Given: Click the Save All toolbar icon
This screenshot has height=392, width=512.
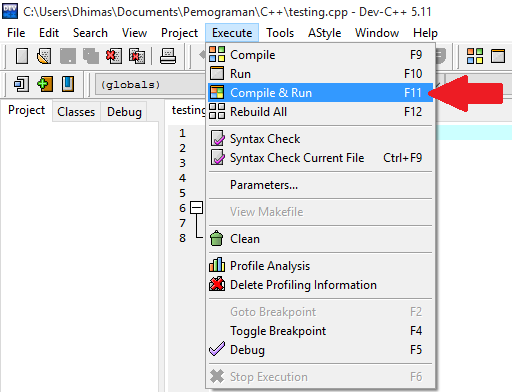Looking at the screenshot, I should tap(91, 56).
